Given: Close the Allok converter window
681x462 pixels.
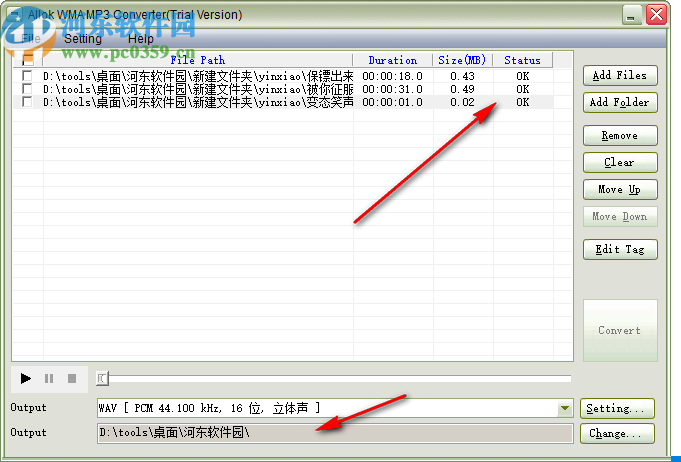Looking at the screenshot, I should pos(656,15).
